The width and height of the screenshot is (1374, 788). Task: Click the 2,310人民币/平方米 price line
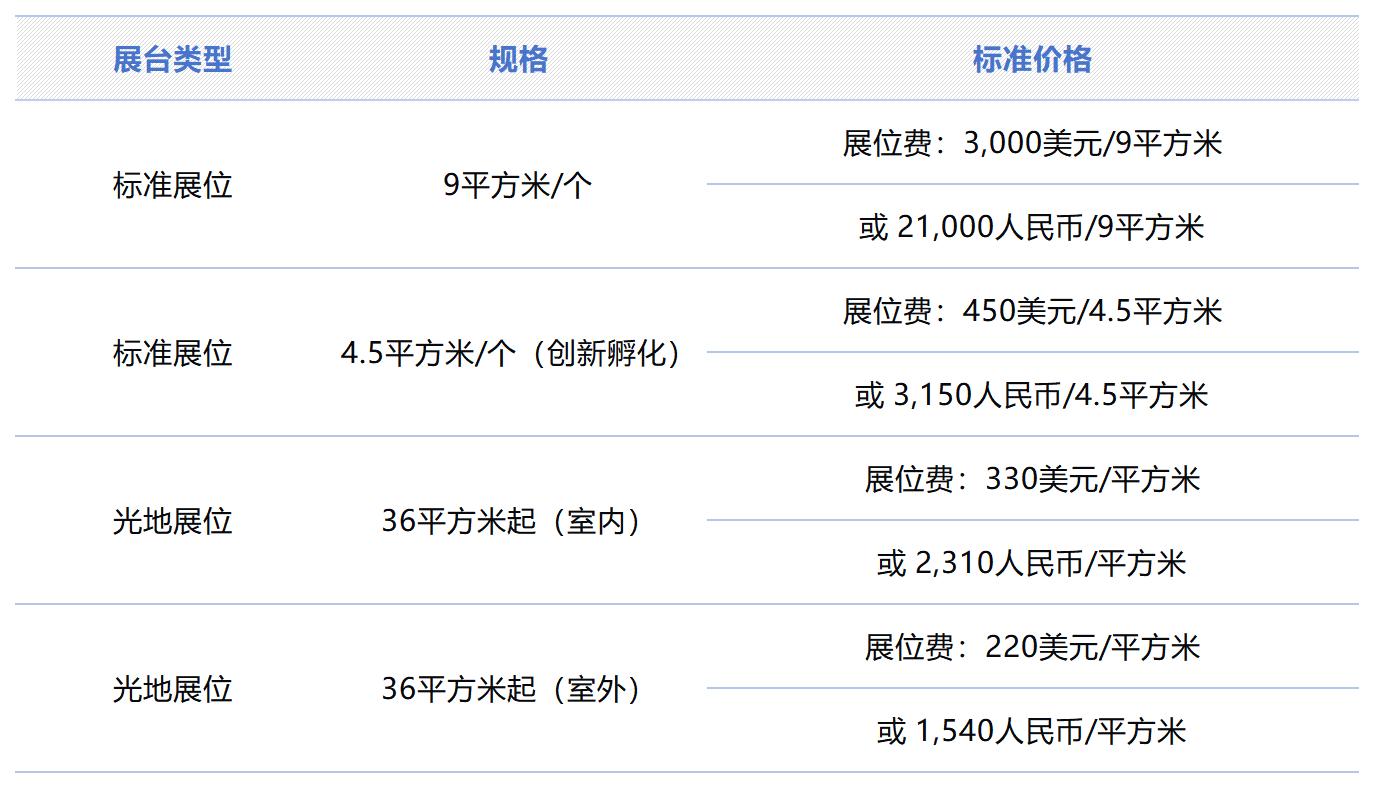[1032, 564]
